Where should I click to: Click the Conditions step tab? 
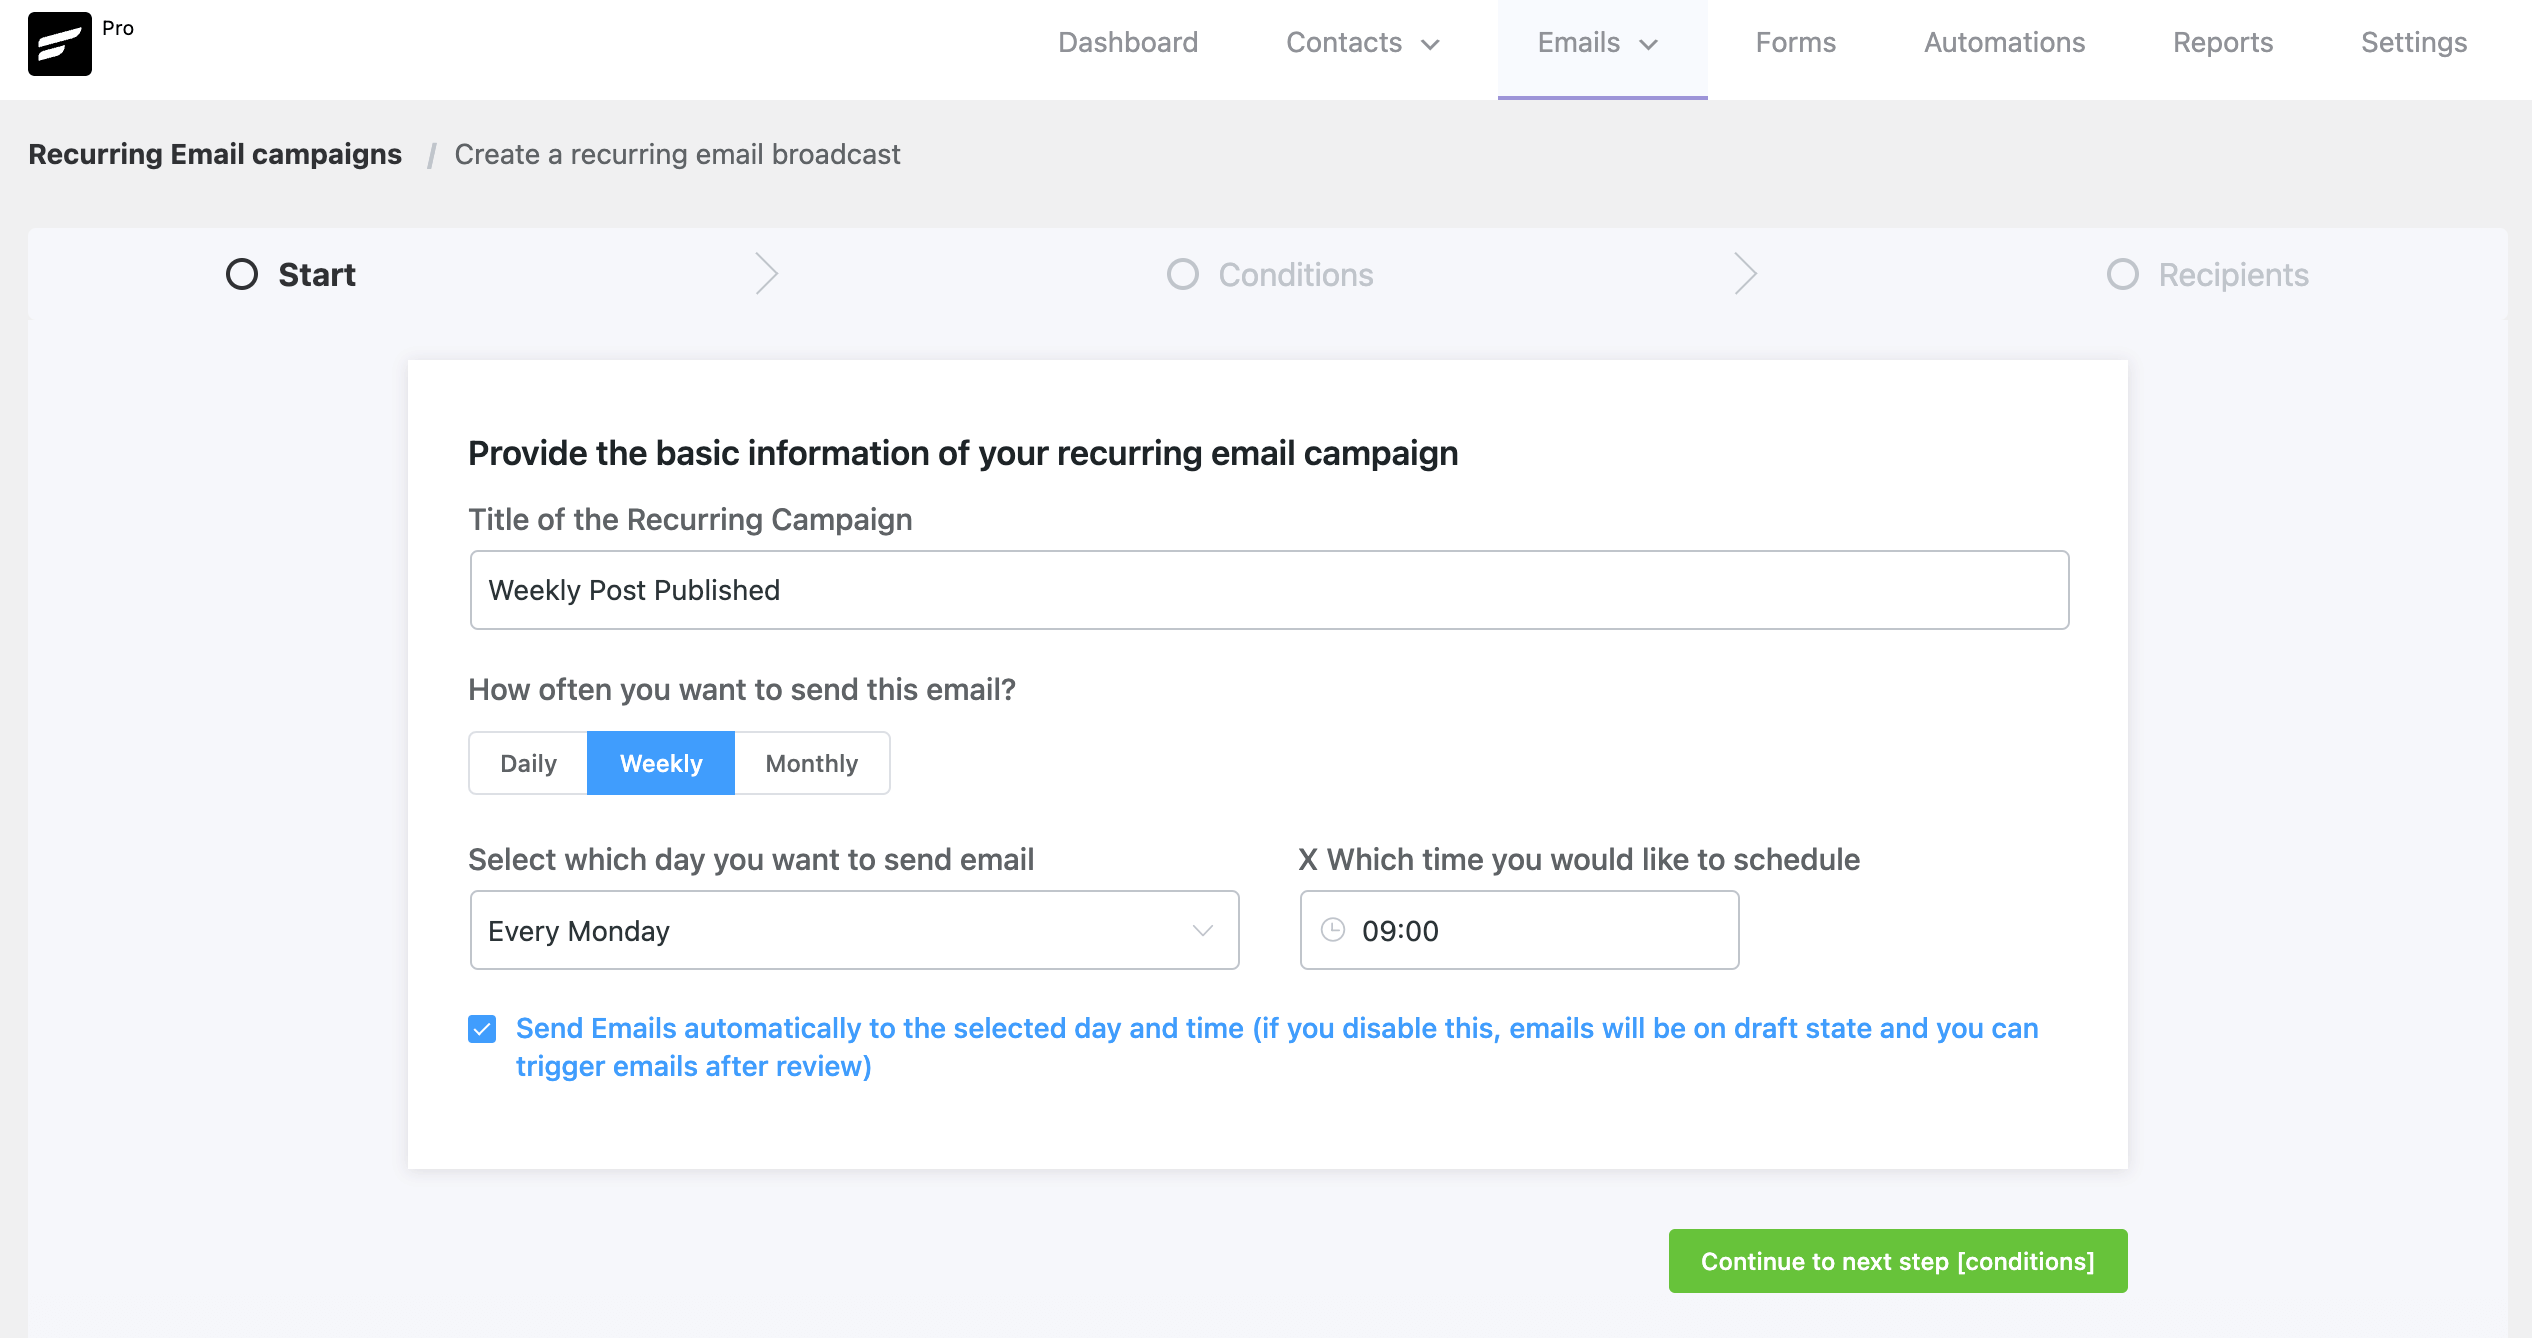[x=1268, y=275]
